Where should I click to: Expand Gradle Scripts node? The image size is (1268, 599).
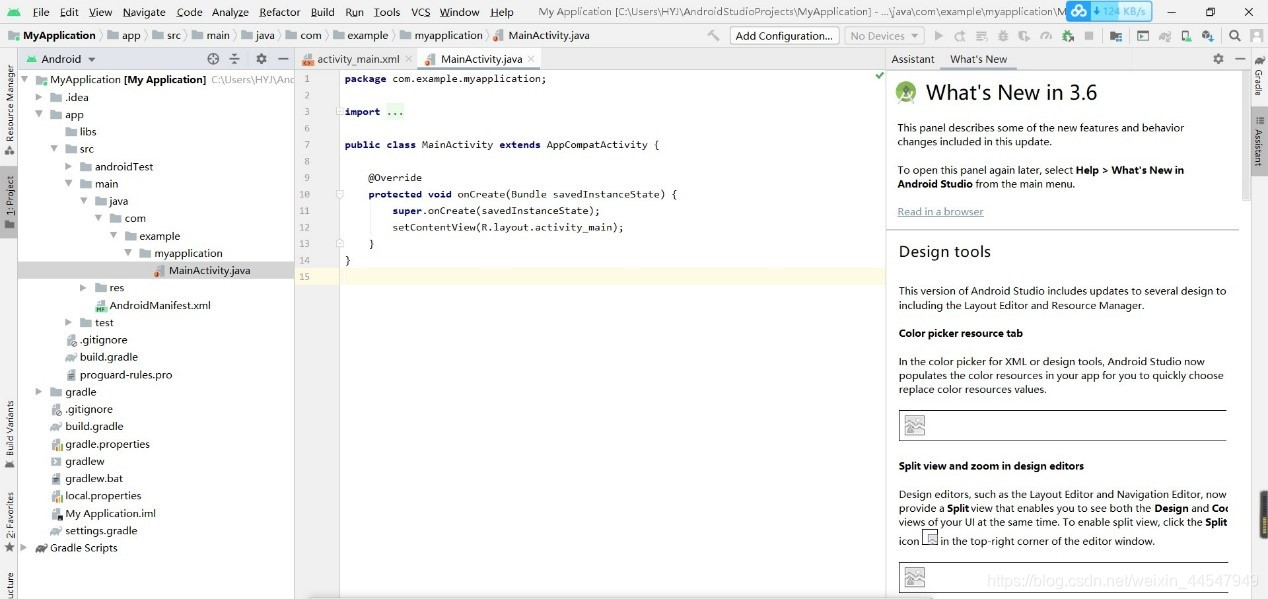tap(25, 547)
